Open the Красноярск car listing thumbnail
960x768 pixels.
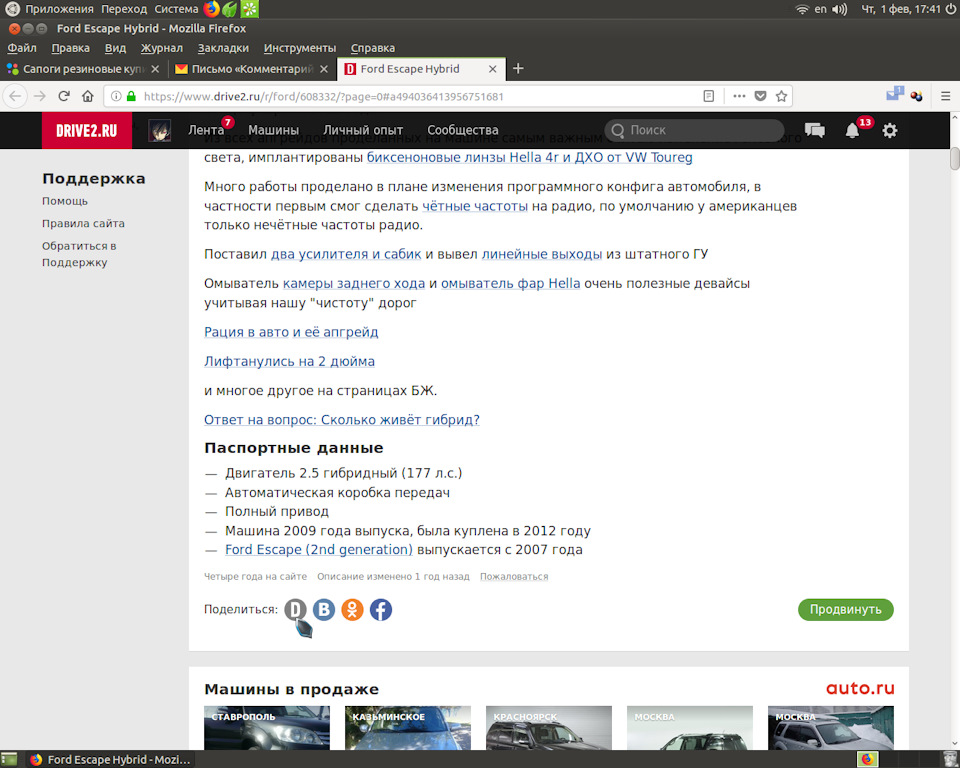tap(549, 728)
